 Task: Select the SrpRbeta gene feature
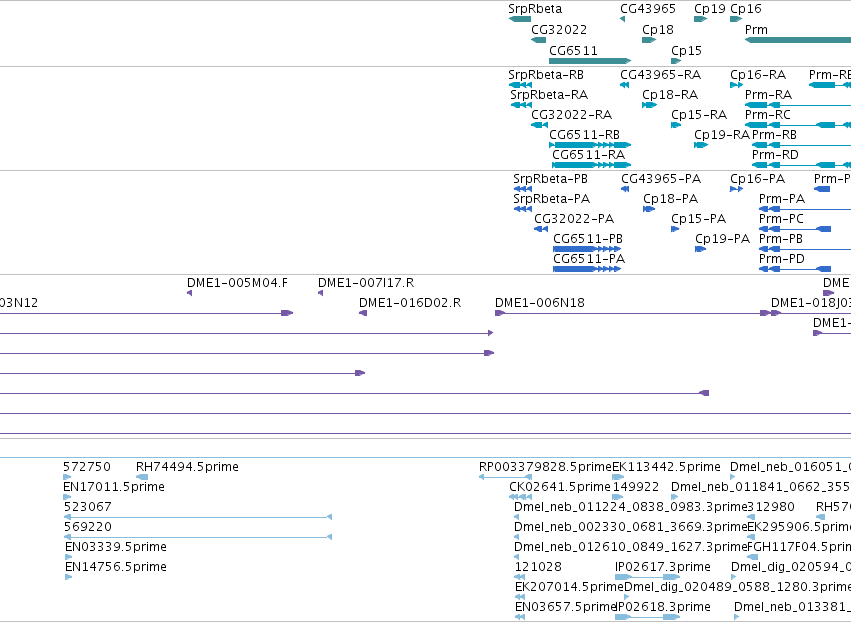pos(519,19)
